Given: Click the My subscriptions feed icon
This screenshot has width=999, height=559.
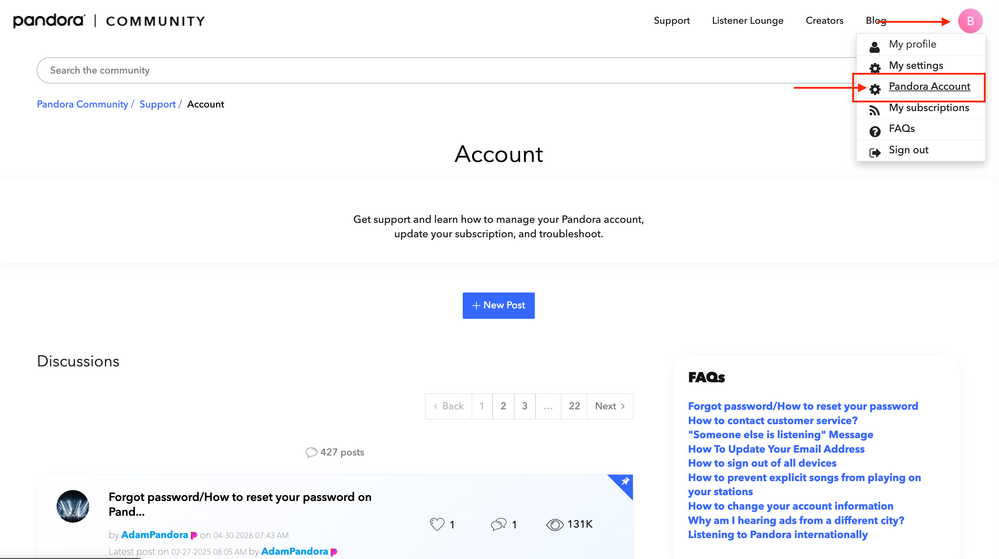Looking at the screenshot, I should coord(875,110).
